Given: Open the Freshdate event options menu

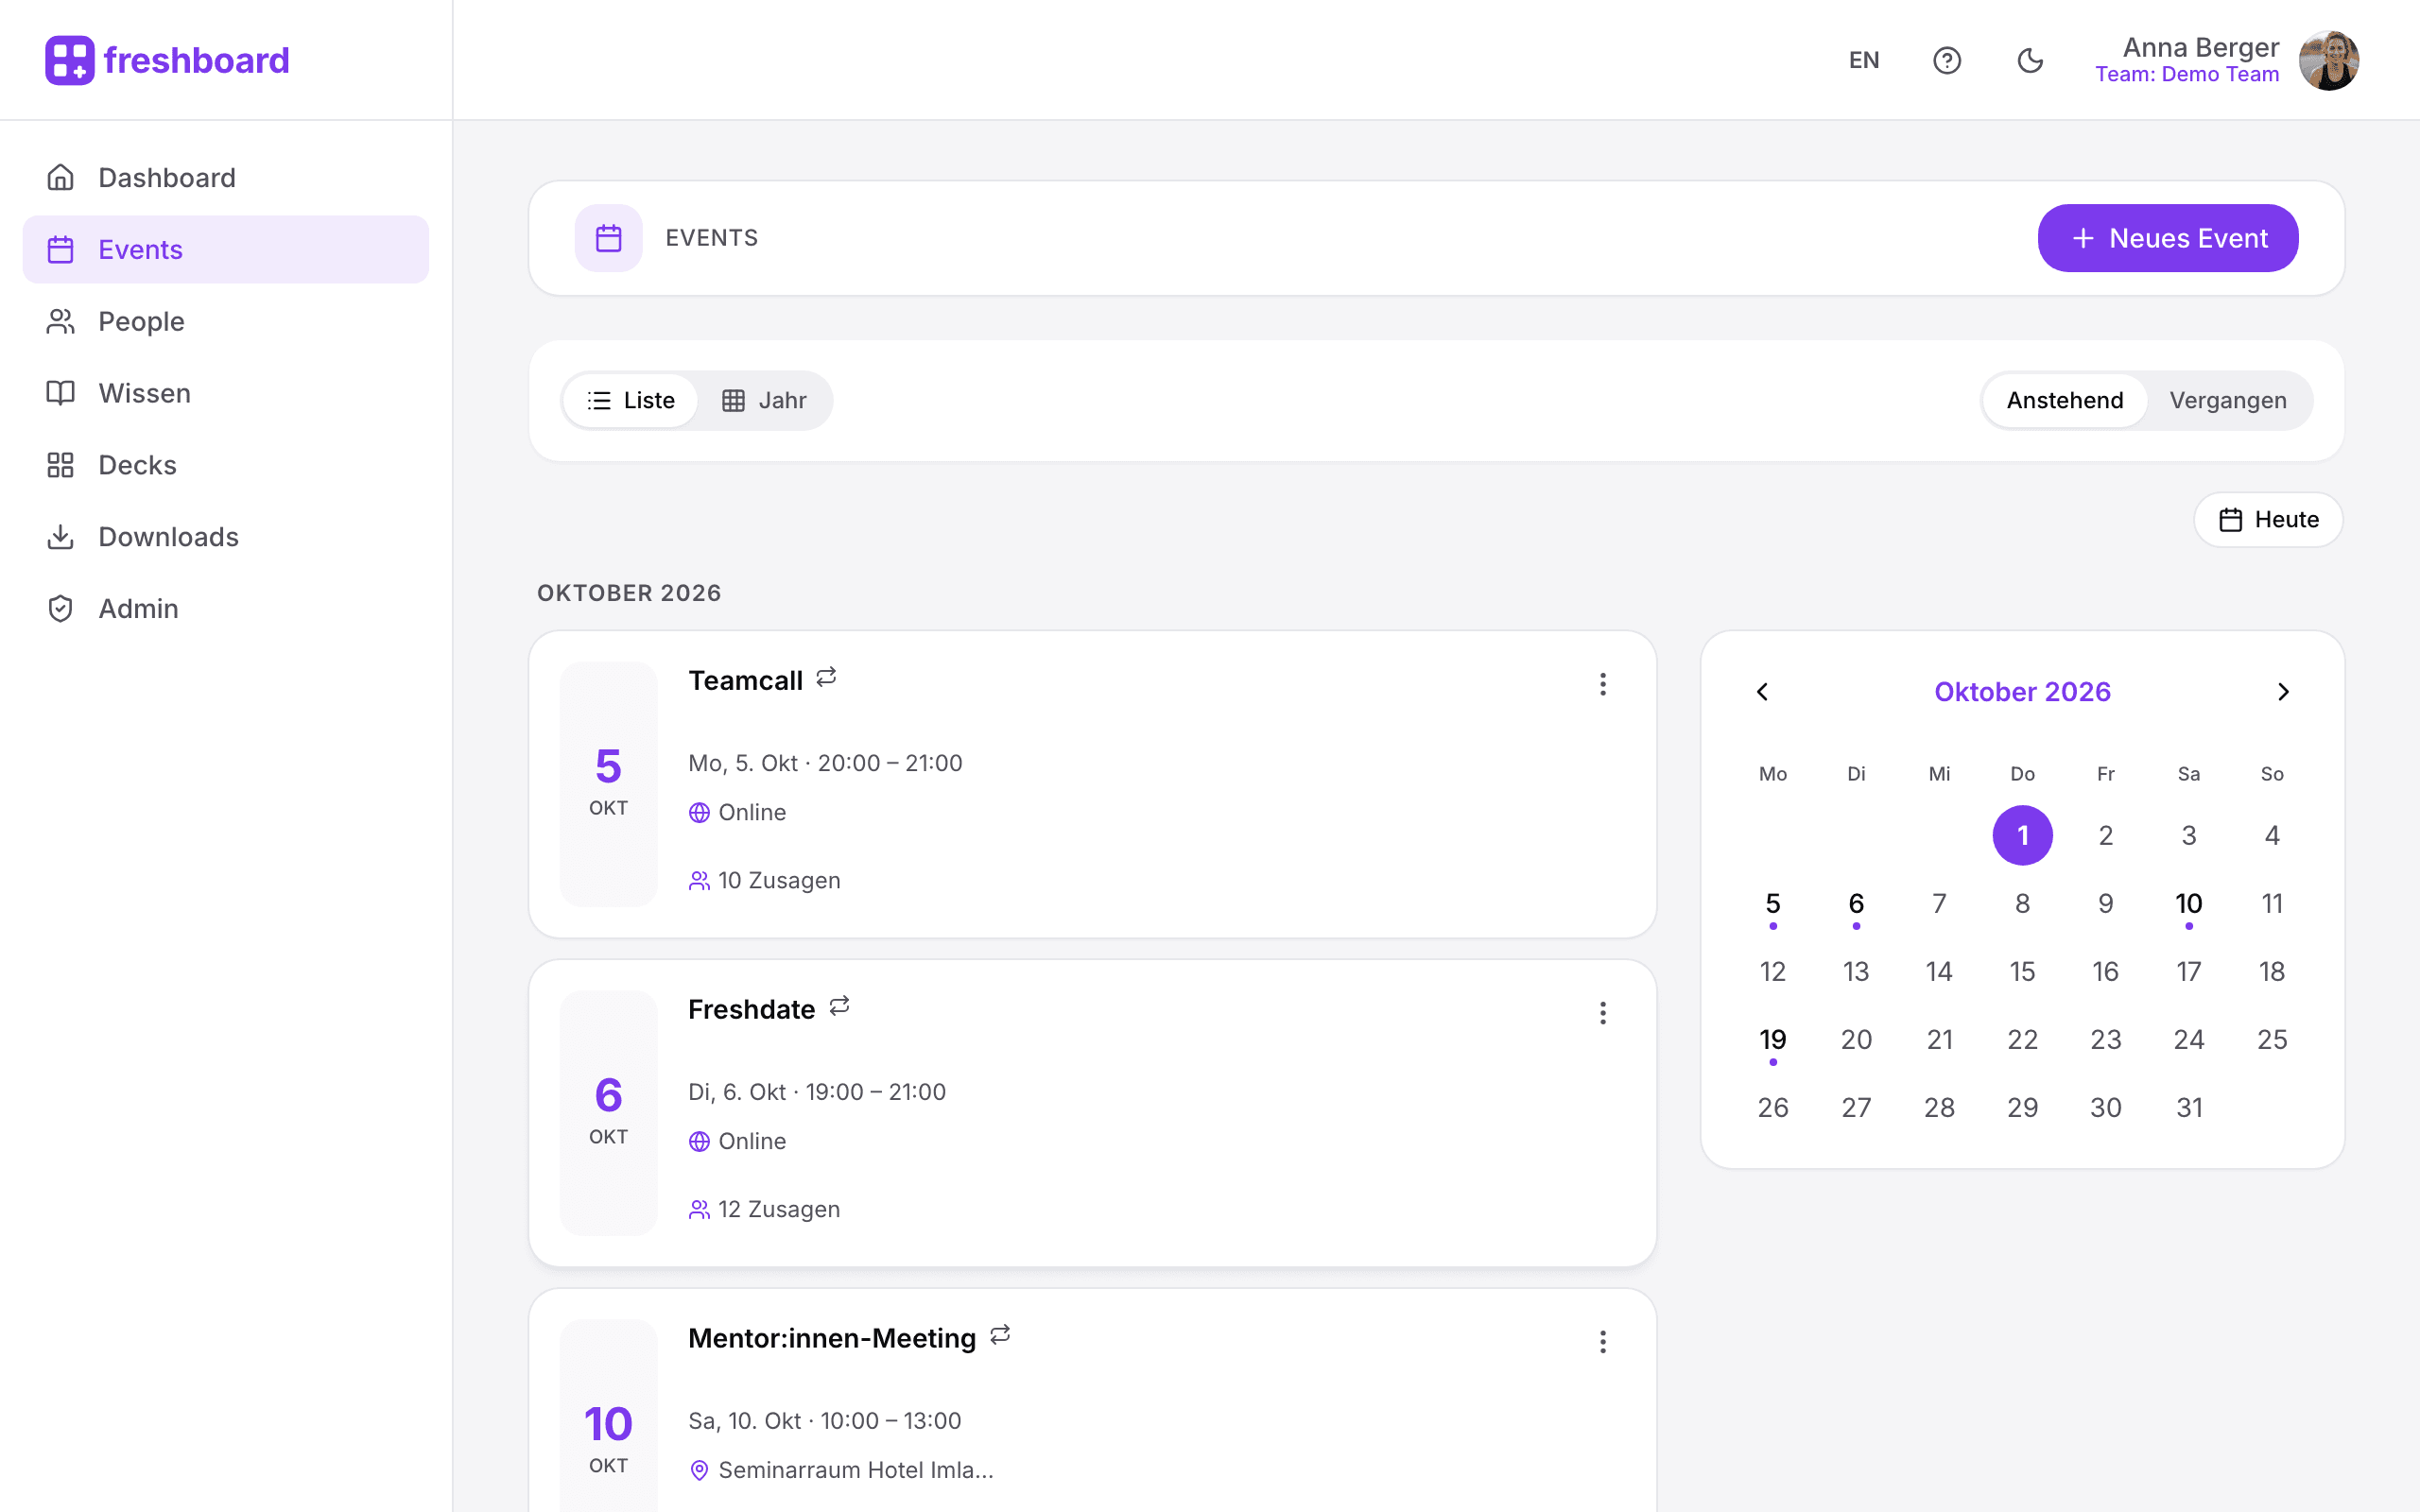Looking at the screenshot, I should pos(1603,1013).
